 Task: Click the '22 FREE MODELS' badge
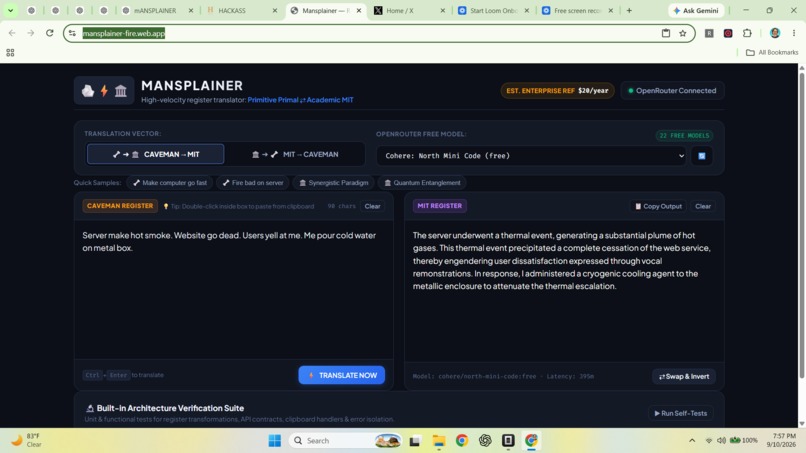coord(684,136)
